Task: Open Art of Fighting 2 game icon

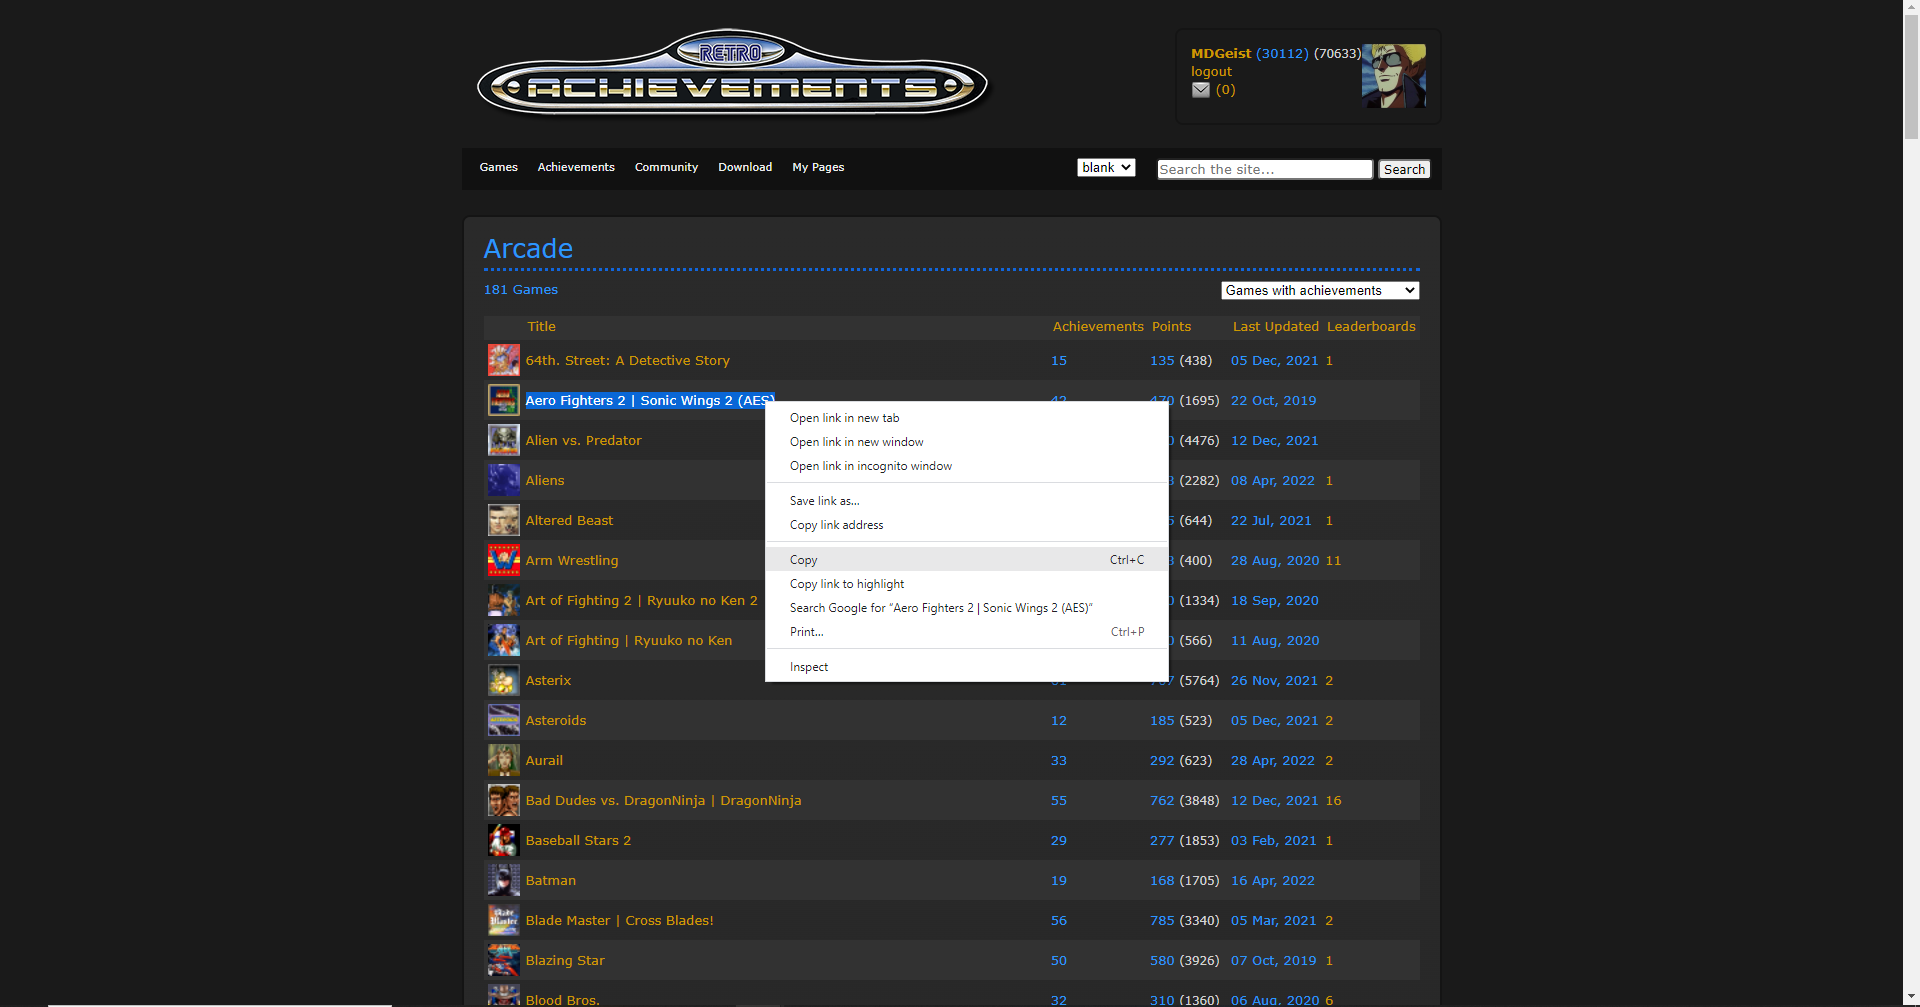Action: pyautogui.click(x=503, y=600)
